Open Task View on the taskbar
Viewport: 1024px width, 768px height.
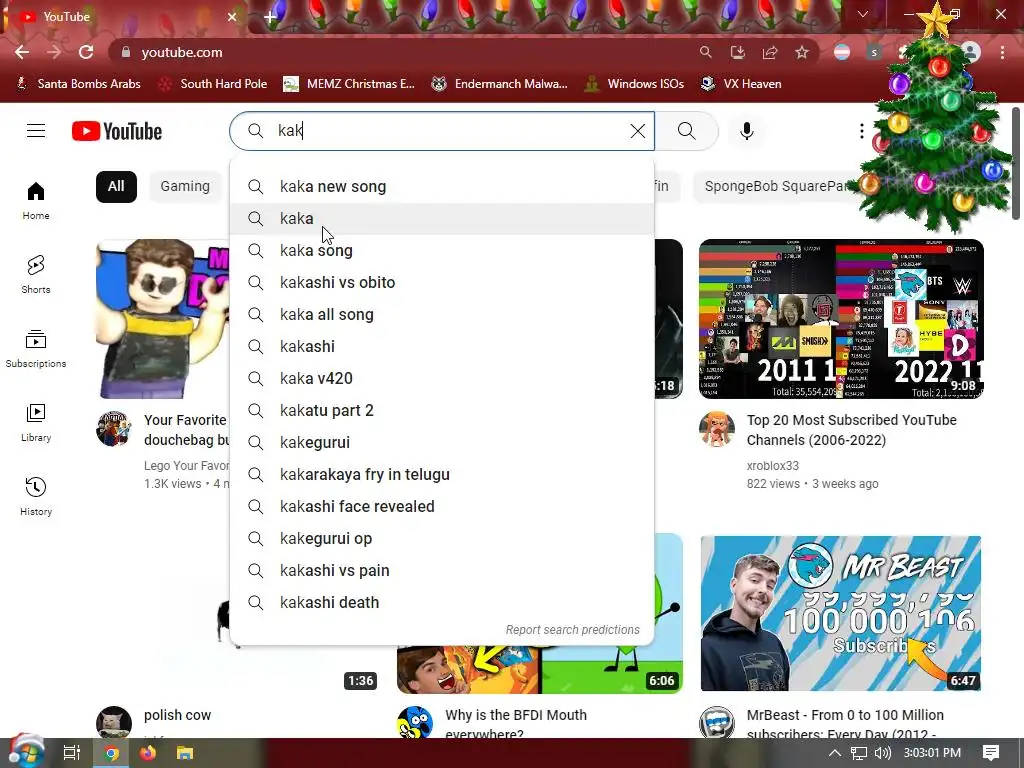pyautogui.click(x=72, y=754)
